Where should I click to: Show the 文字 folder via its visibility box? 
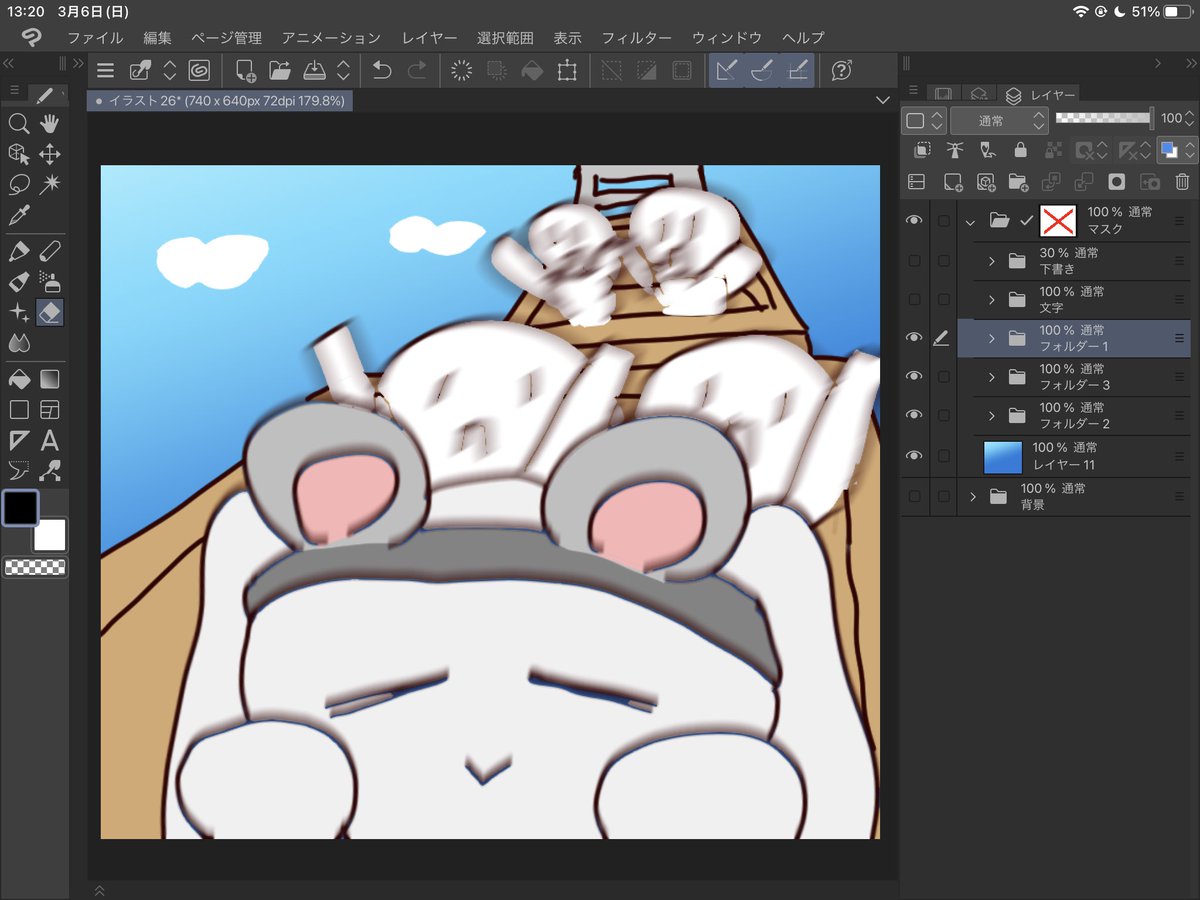click(914, 299)
